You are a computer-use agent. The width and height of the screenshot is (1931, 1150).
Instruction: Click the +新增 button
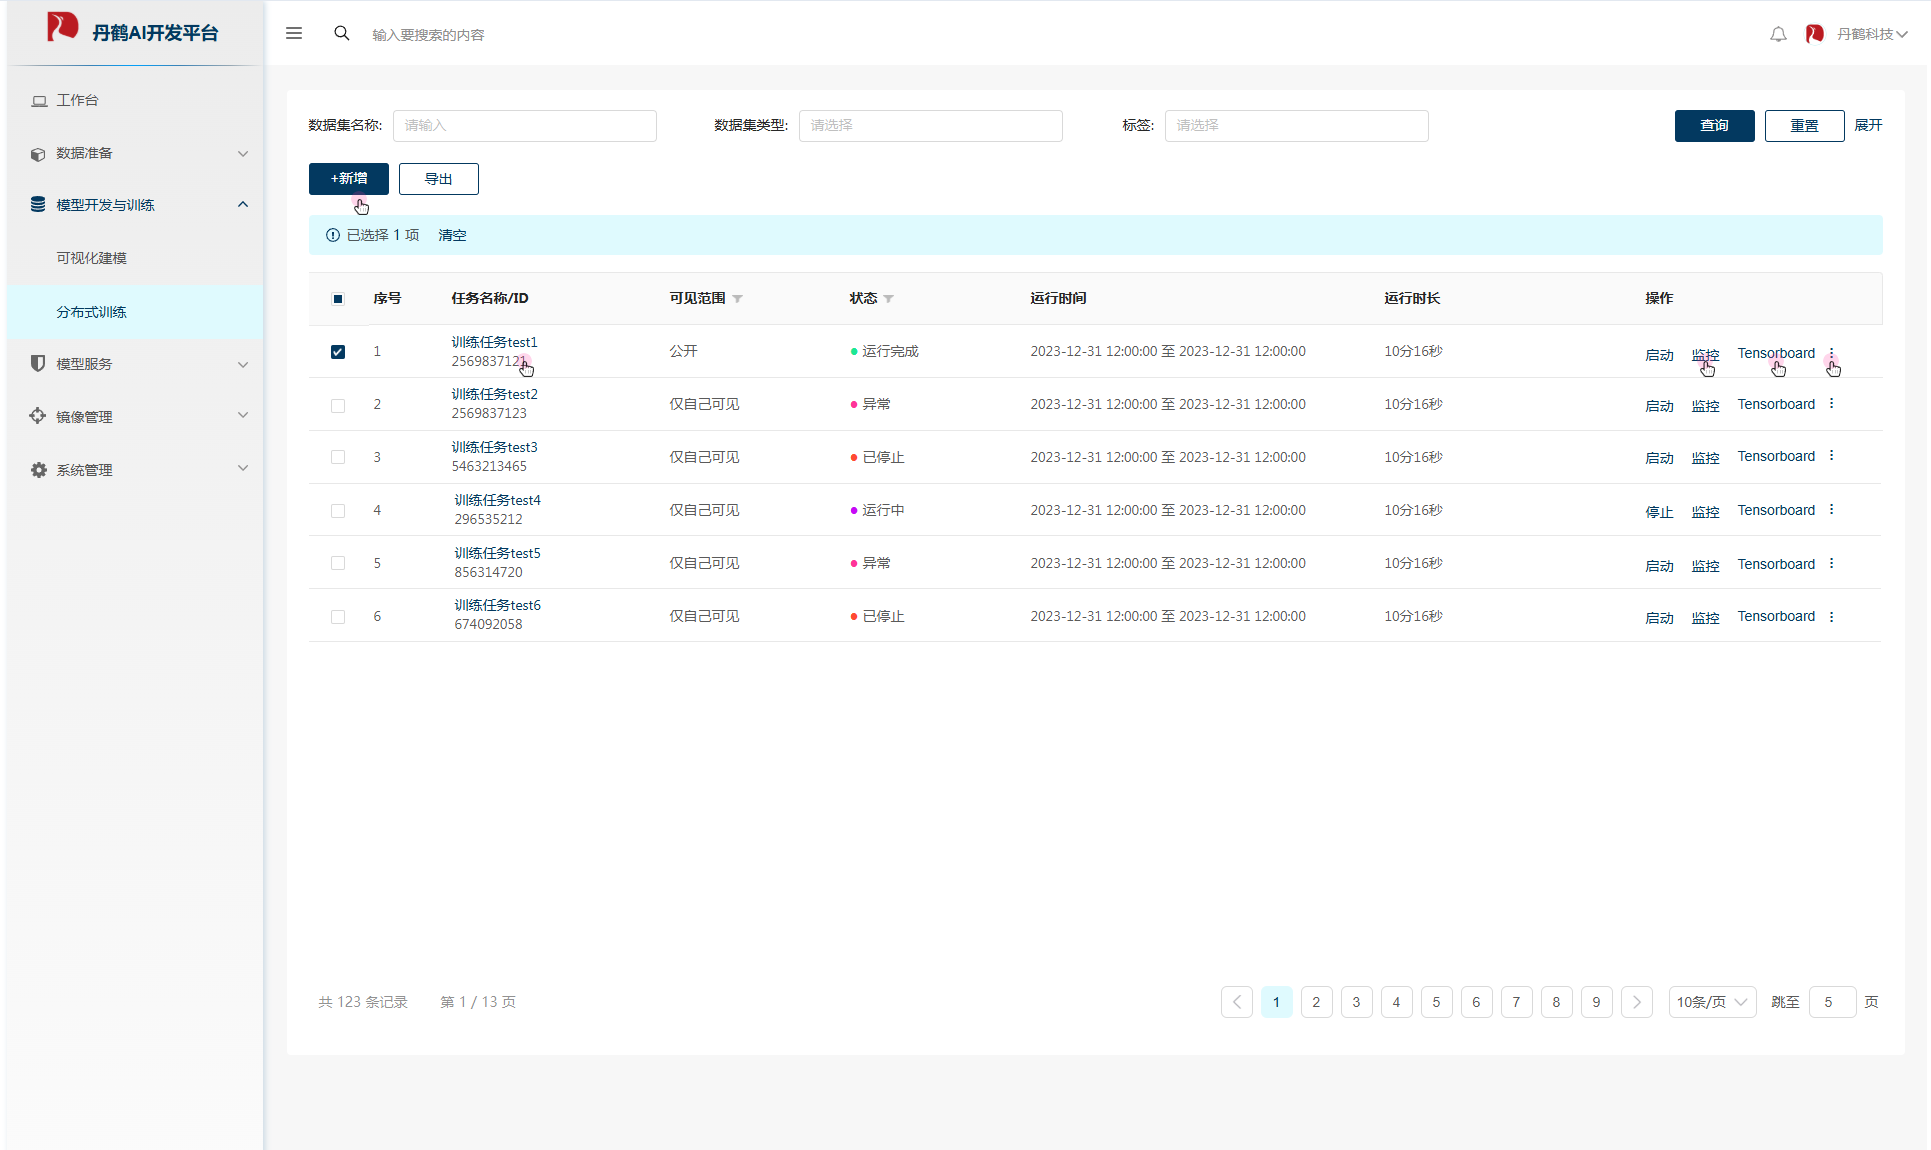348,179
